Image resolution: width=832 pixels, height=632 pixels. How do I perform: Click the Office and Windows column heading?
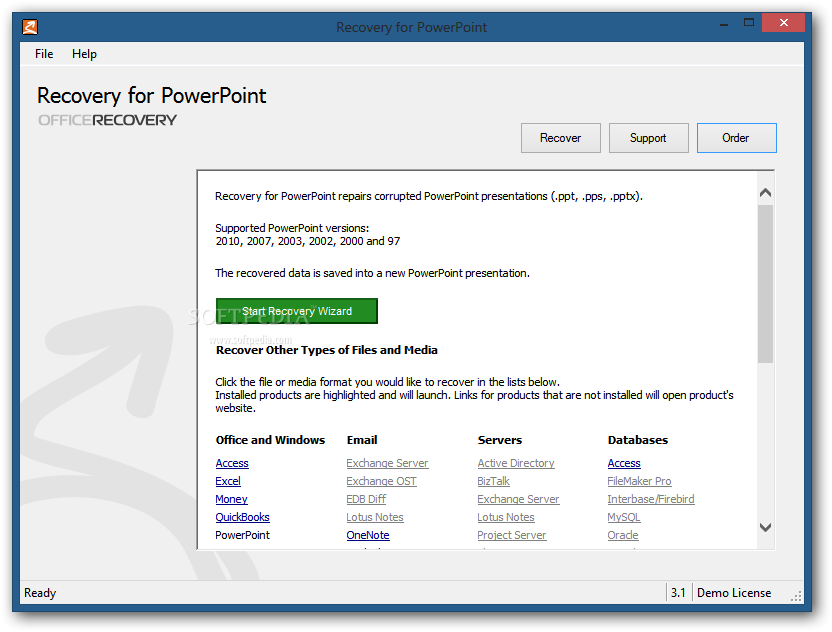click(x=270, y=440)
